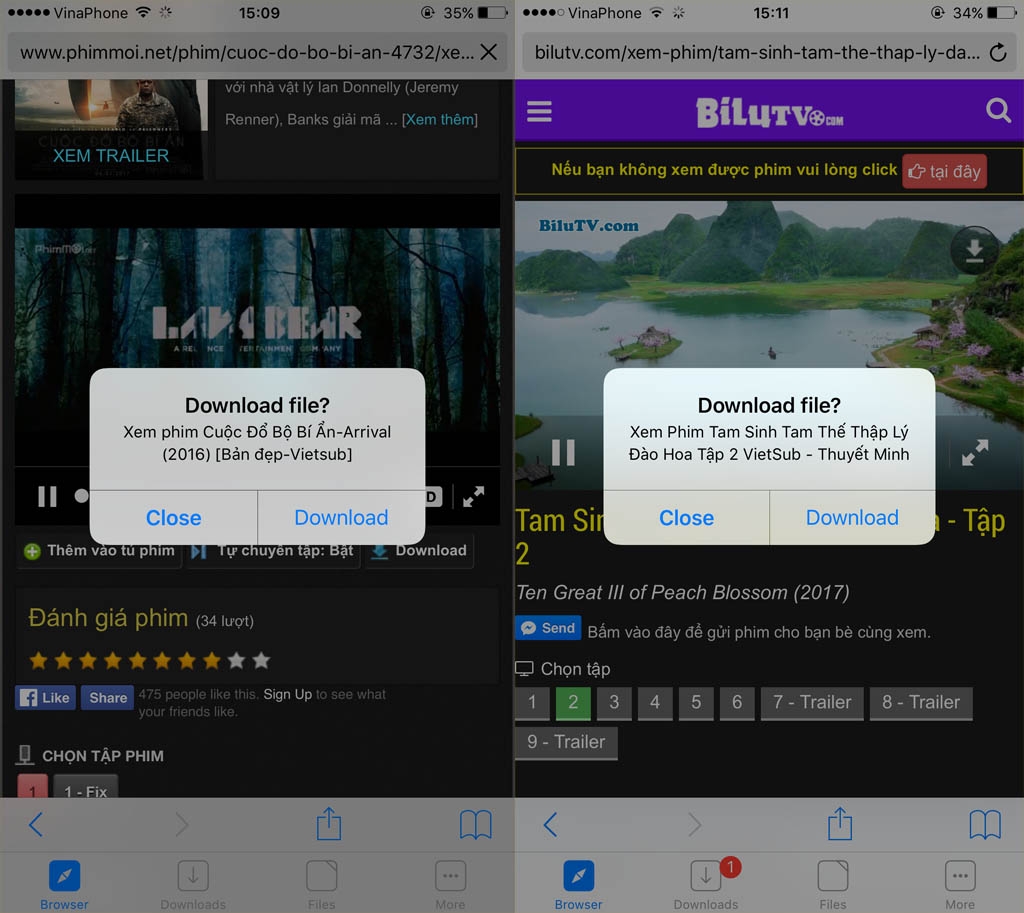The height and width of the screenshot is (913, 1024).
Task: Click the Facebook Like button
Action: [x=45, y=697]
